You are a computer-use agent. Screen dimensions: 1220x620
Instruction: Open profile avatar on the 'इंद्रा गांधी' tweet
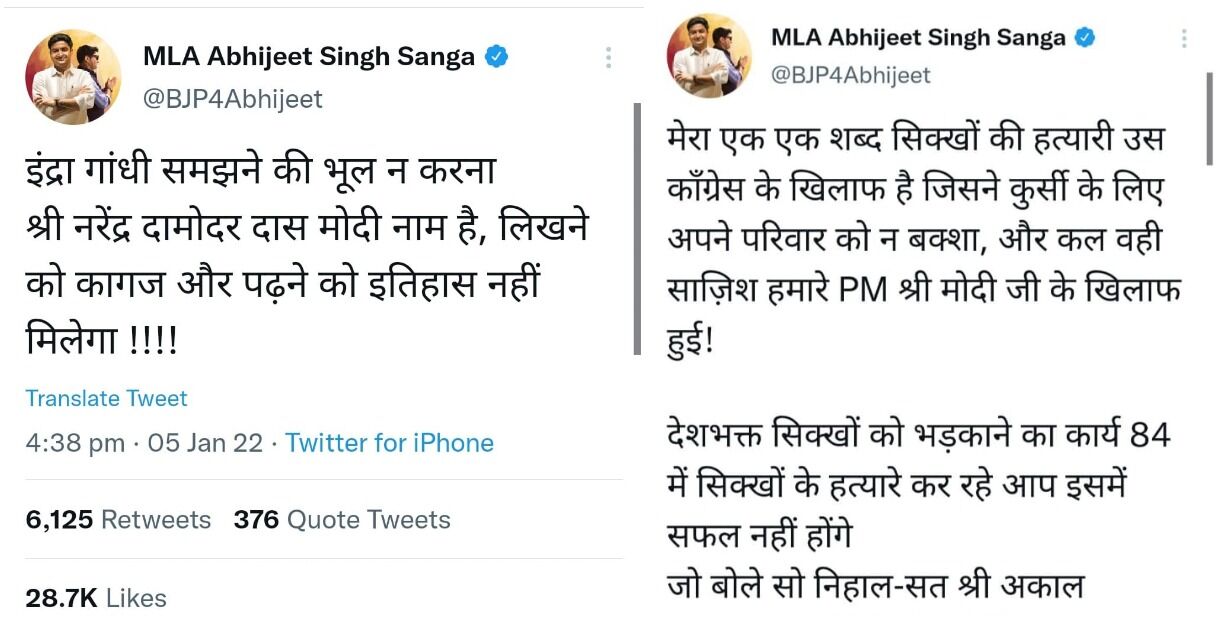pyautogui.click(x=73, y=77)
